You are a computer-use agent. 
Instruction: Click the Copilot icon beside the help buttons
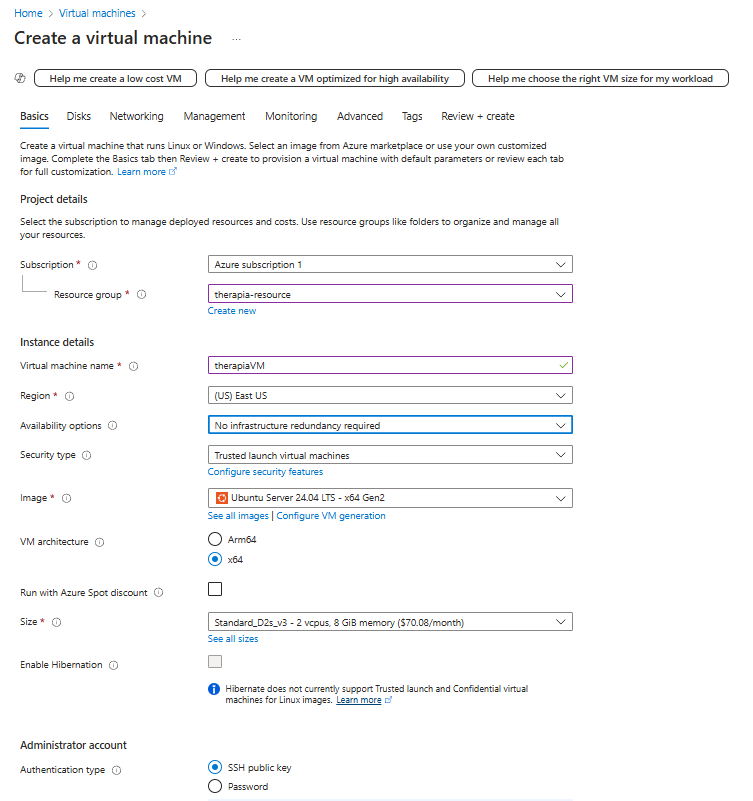20,78
